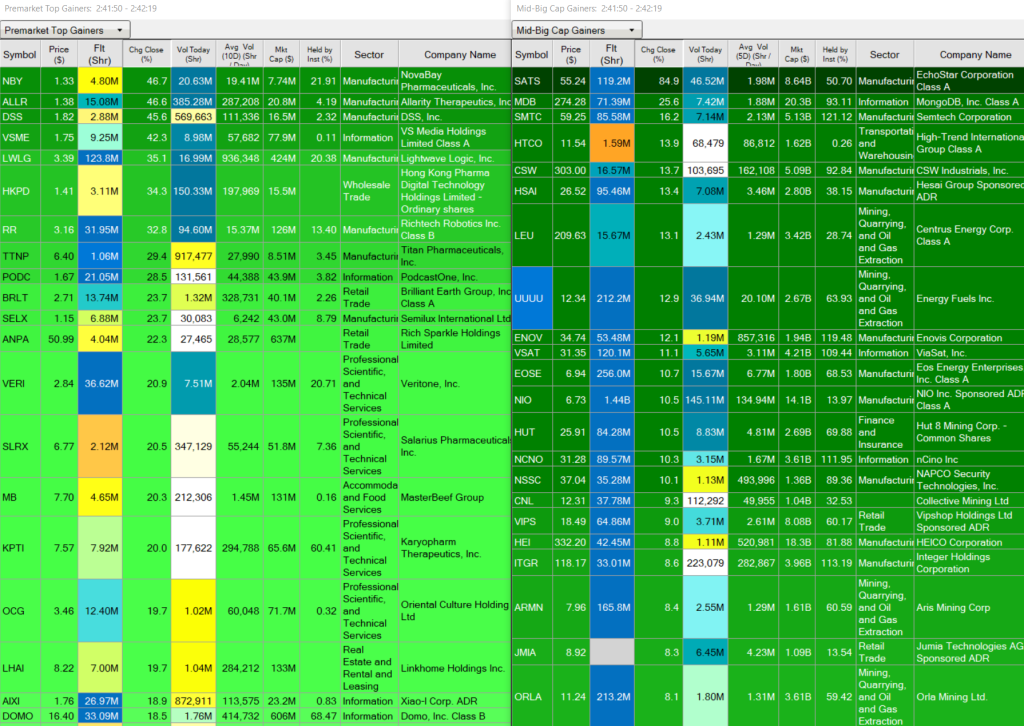Sort Premarket Top Gainers by Company Name header
This screenshot has height=726, width=1024.
(x=455, y=55)
